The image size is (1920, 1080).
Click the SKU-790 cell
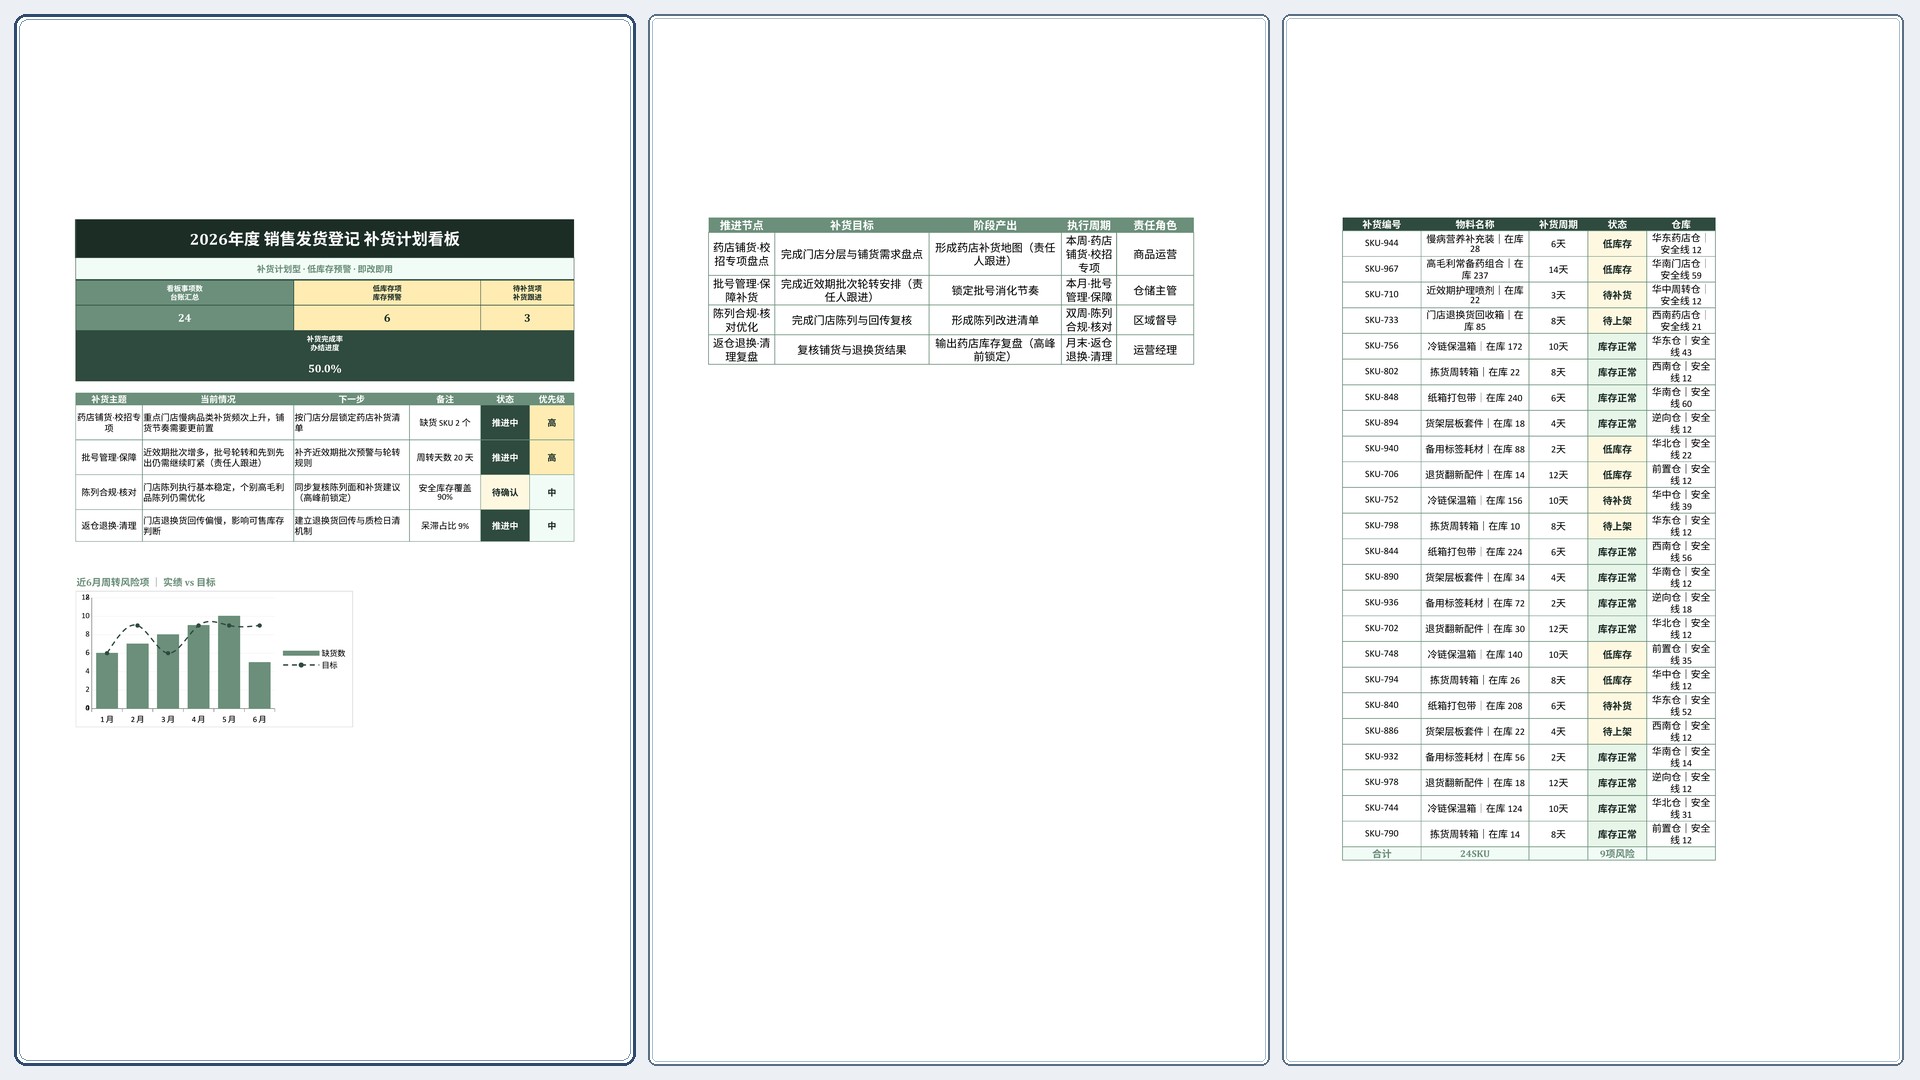click(x=1382, y=834)
